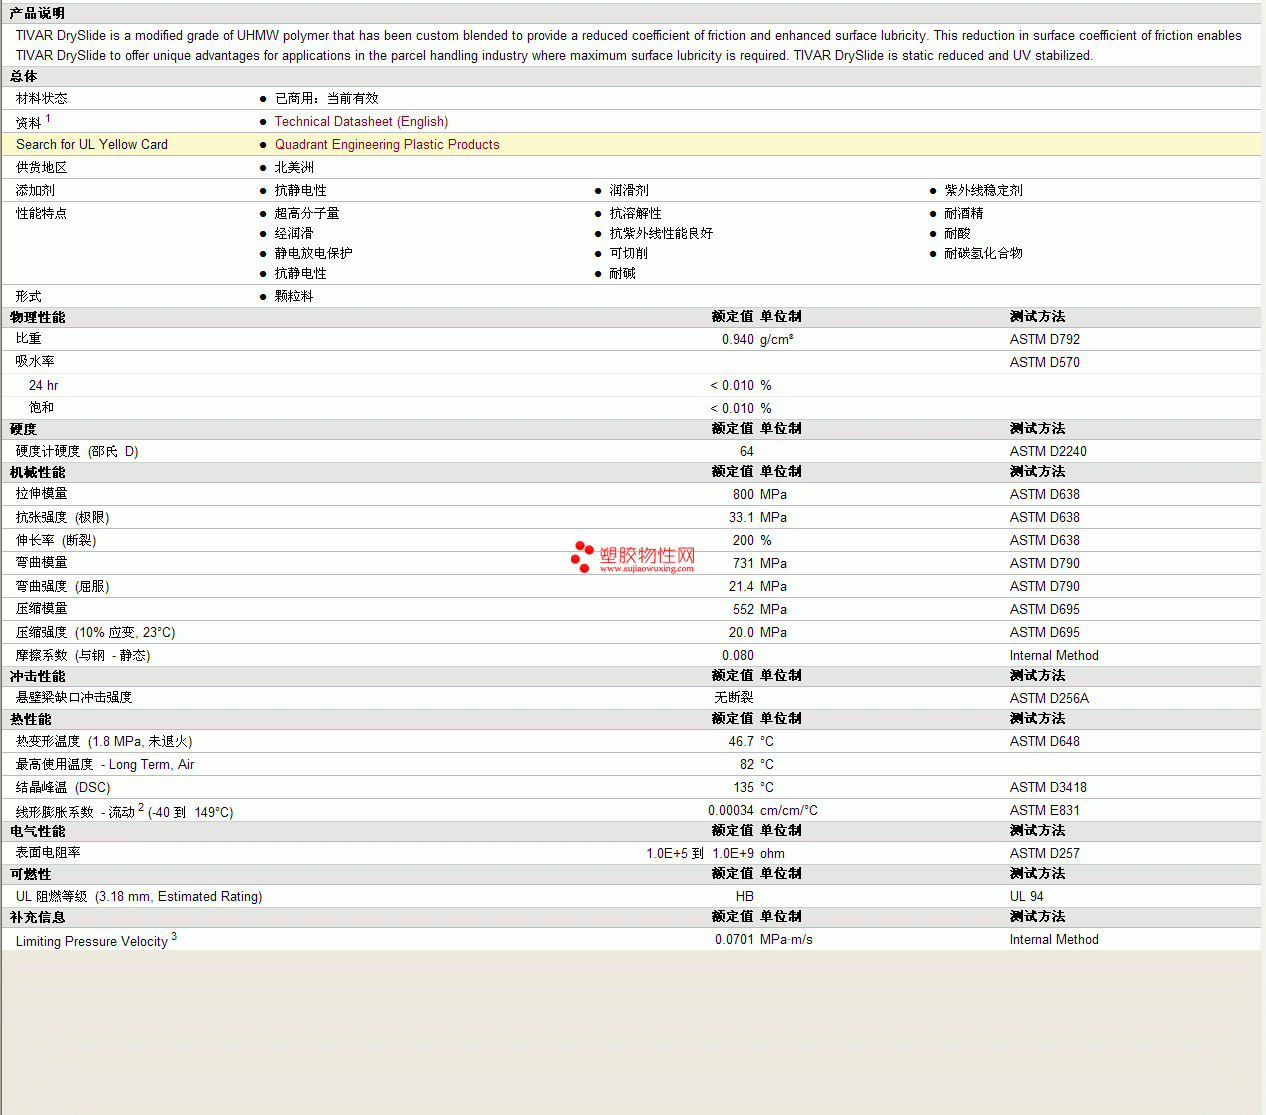The height and width of the screenshot is (1115, 1266).
Task: Click the 资料 row label
Action: point(29,123)
